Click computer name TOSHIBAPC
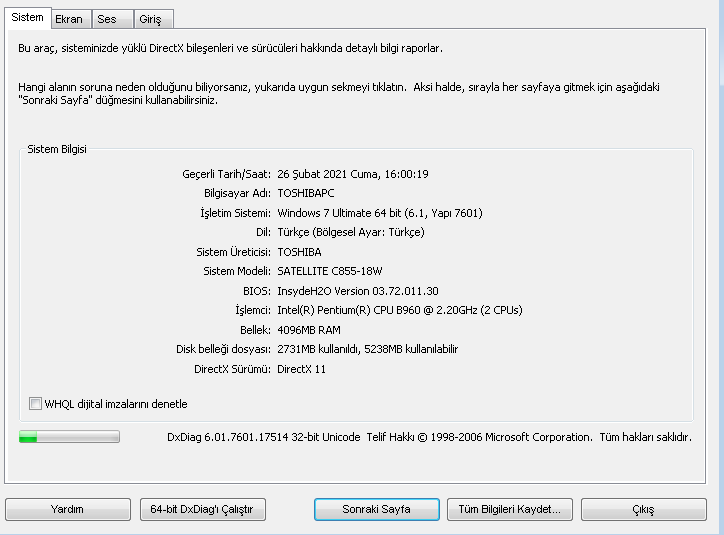The height and width of the screenshot is (535, 724). tap(306, 193)
